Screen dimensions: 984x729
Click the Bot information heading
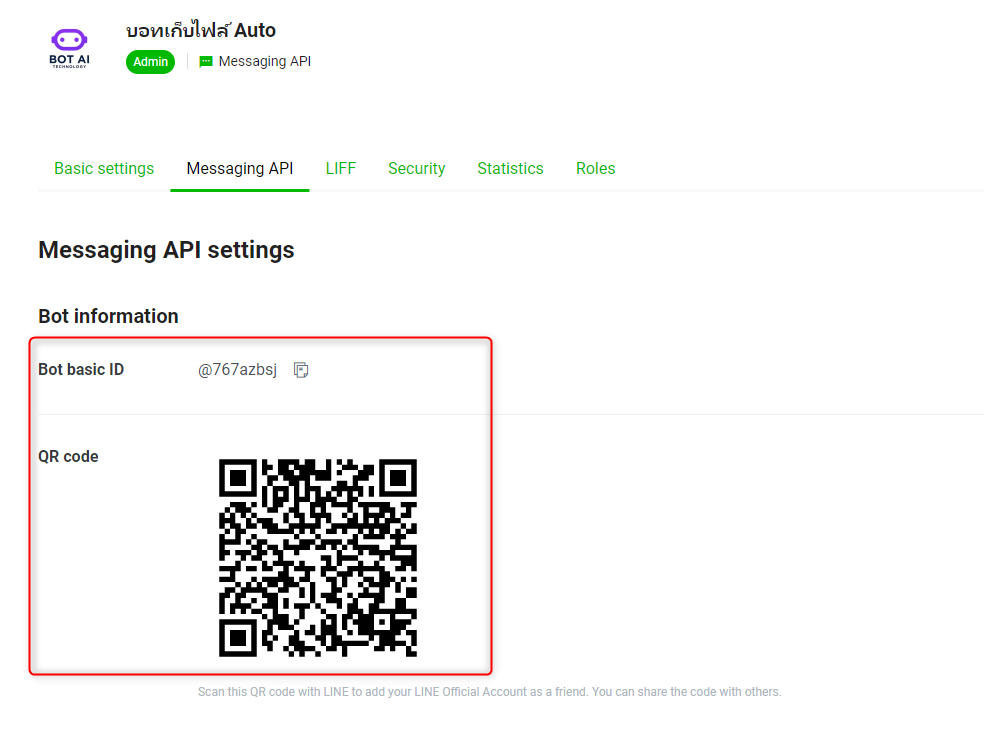108,316
